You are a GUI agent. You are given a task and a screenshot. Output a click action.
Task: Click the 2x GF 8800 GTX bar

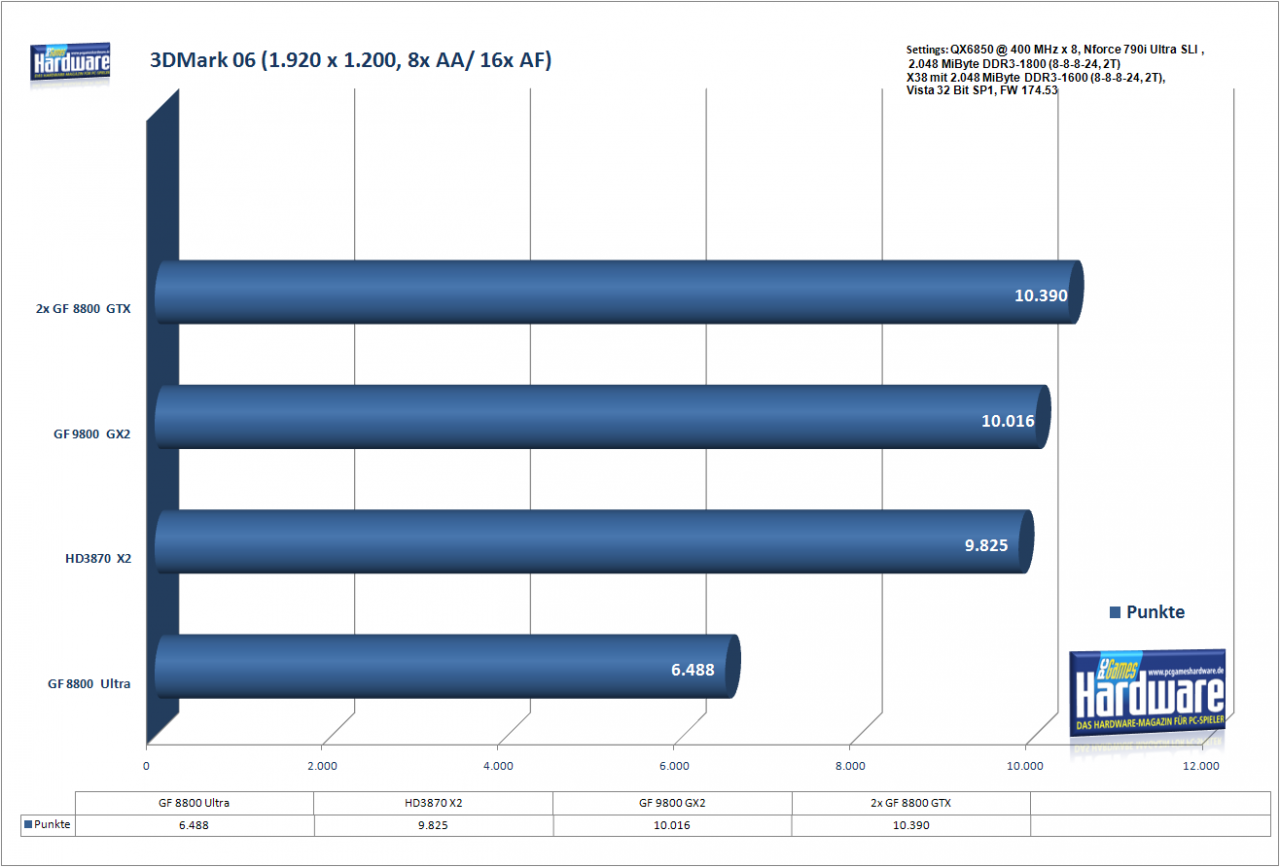(x=618, y=293)
